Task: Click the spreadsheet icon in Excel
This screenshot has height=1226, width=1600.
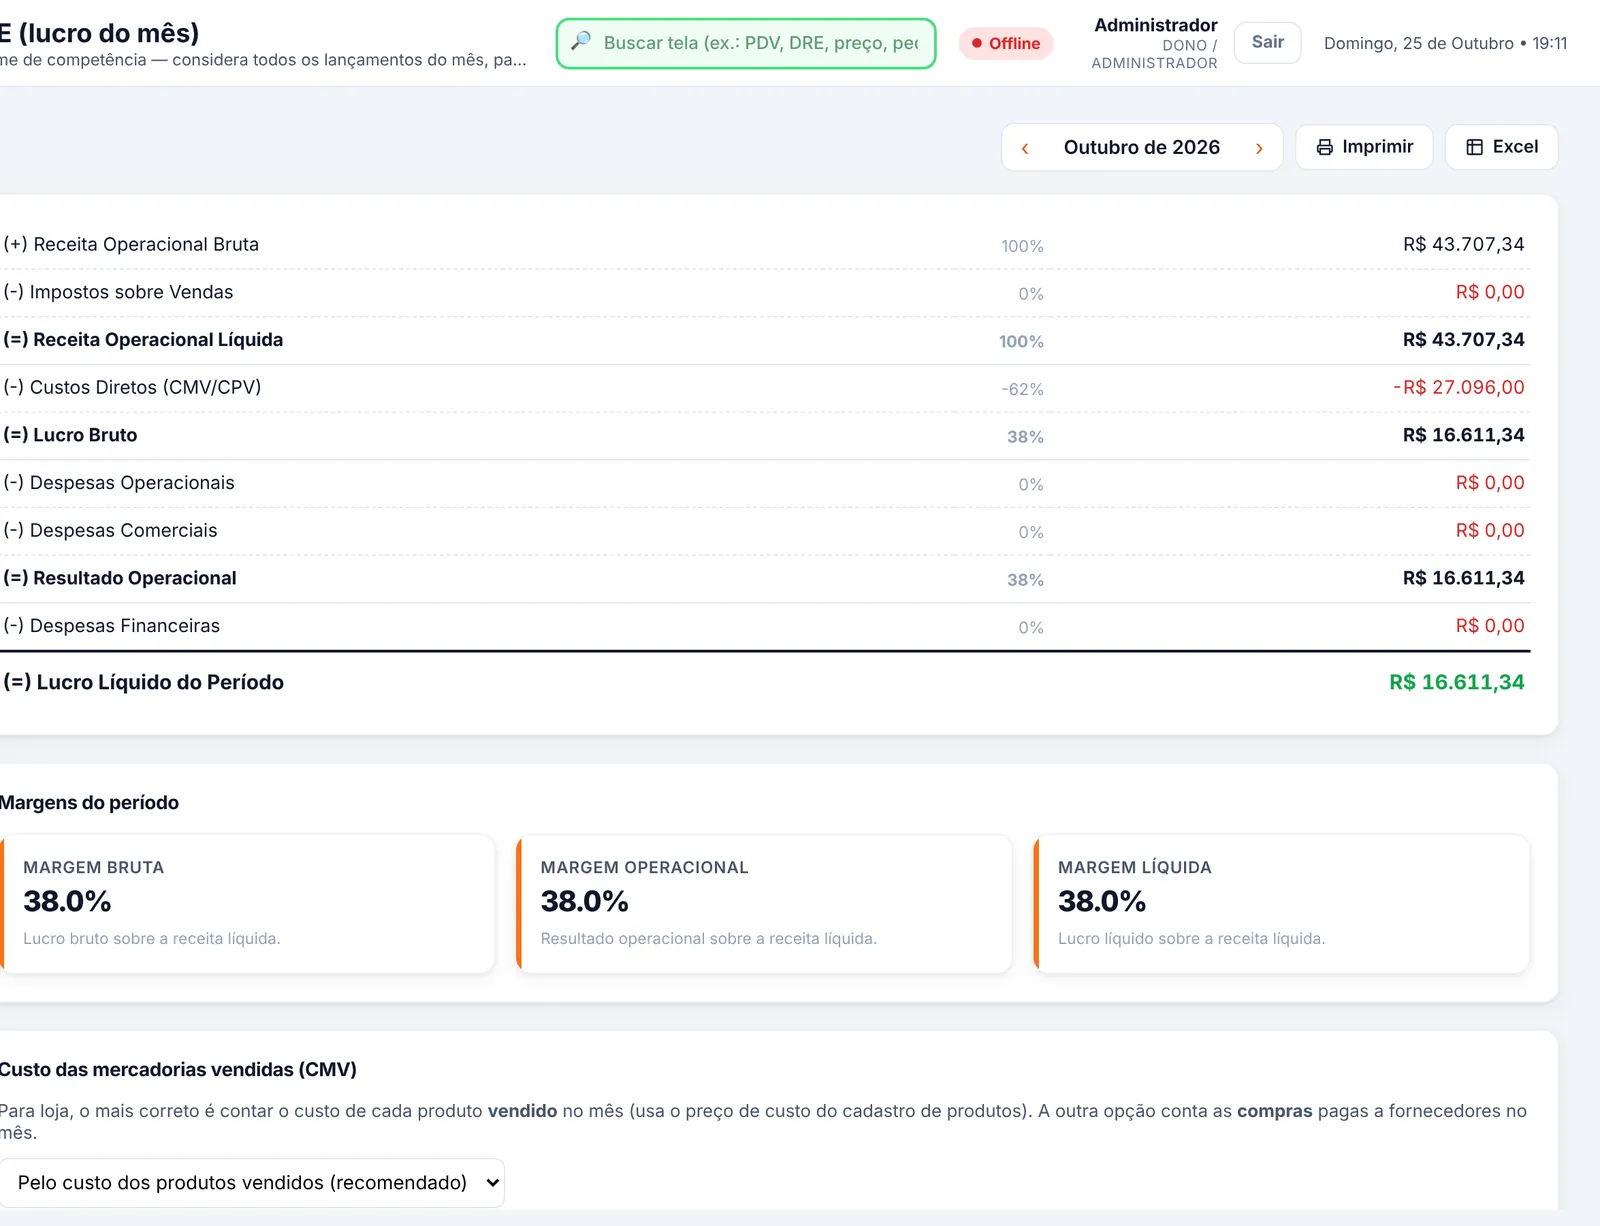Action: point(1474,147)
